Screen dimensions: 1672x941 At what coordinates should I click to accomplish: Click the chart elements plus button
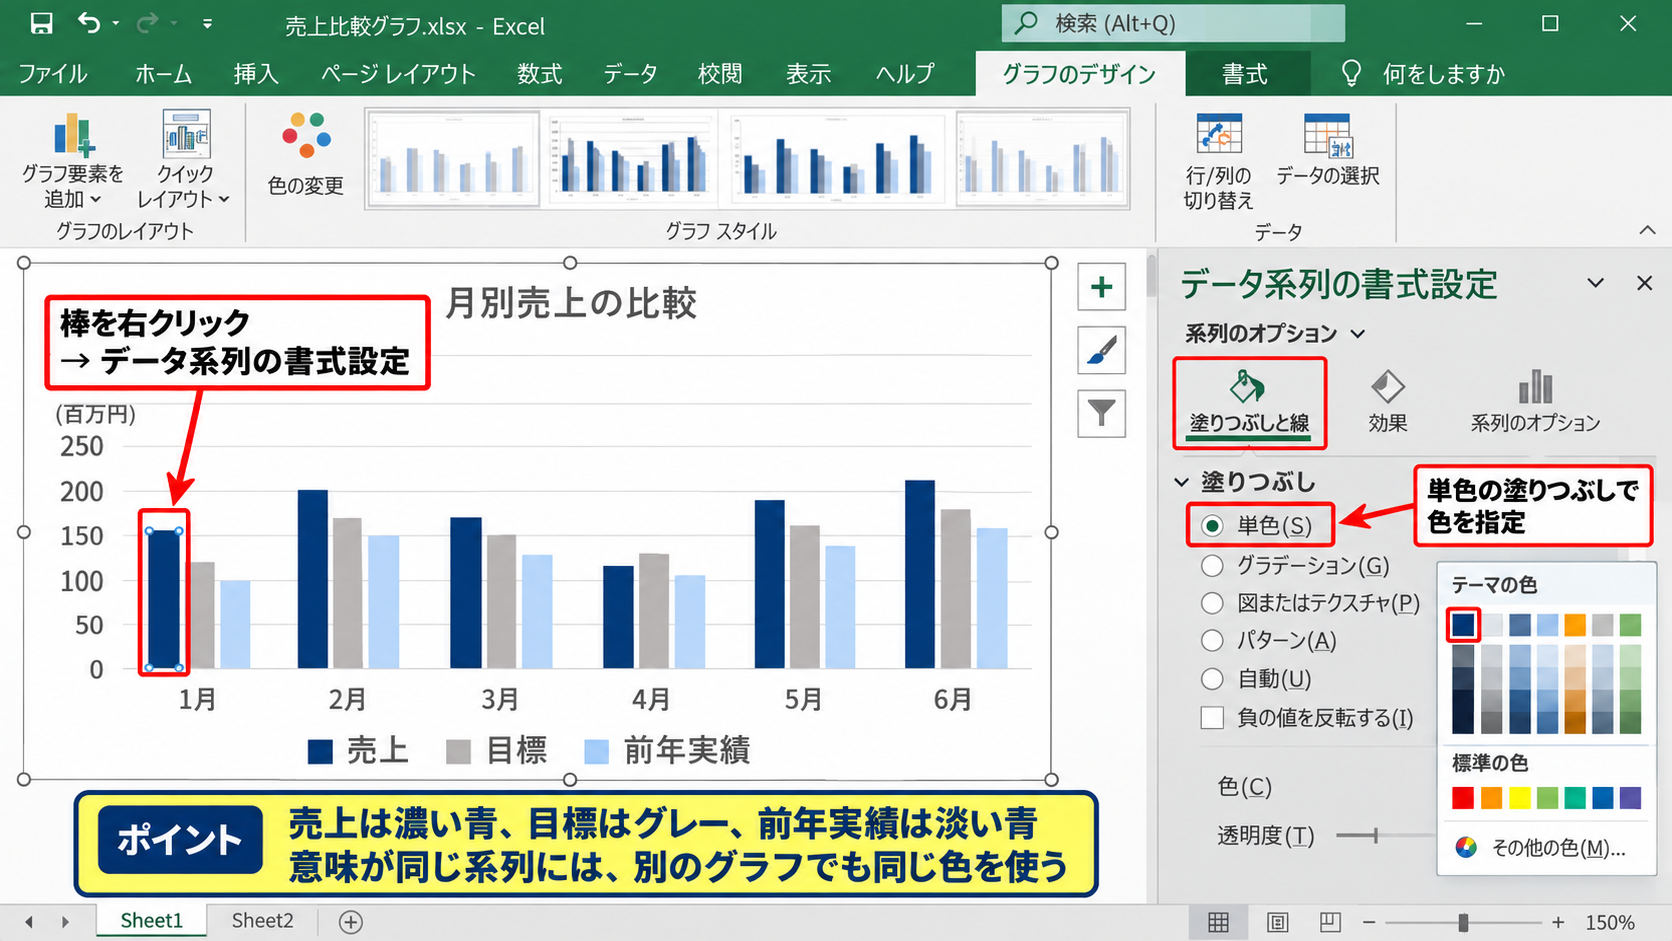[1101, 287]
